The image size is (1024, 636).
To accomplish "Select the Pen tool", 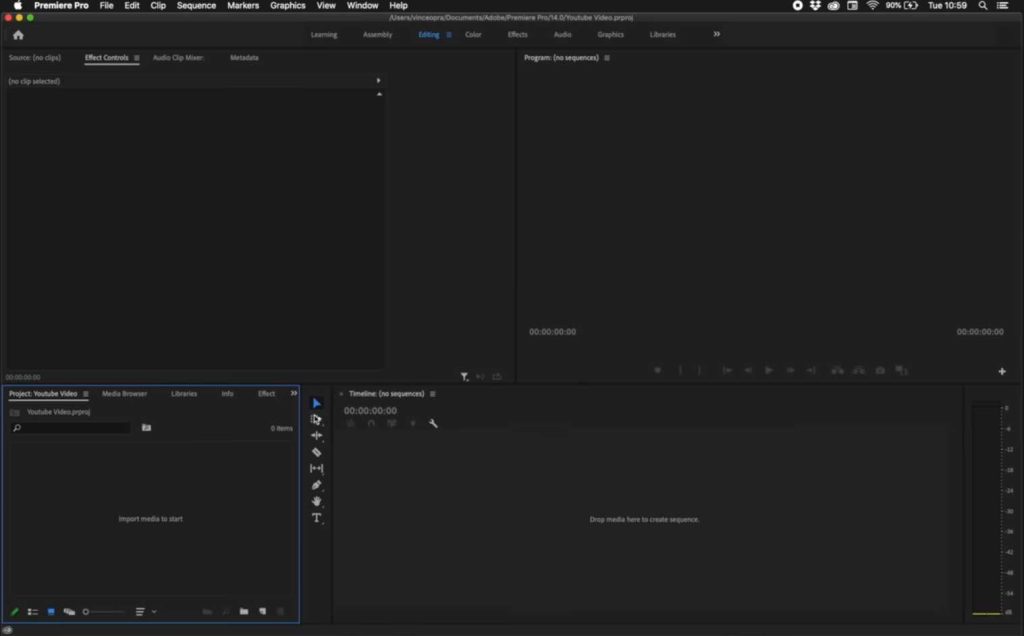I will 317,485.
